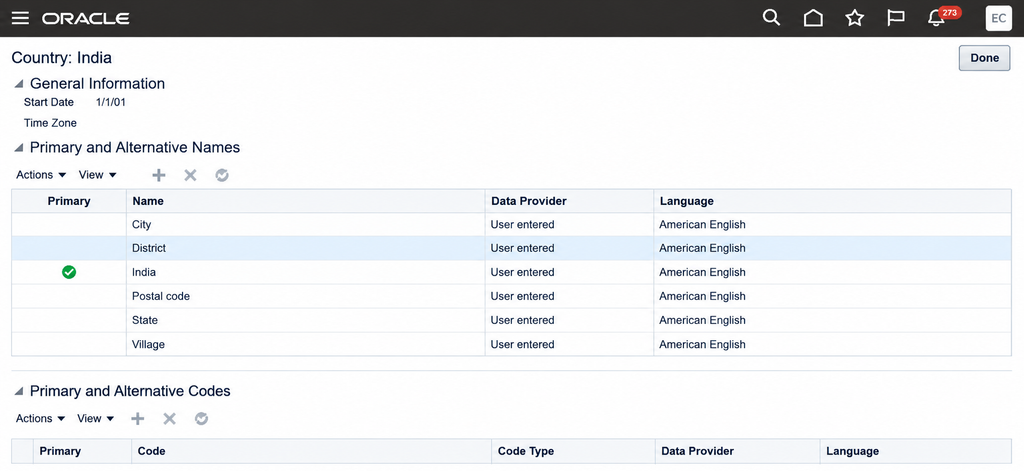This screenshot has height=471, width=1024.
Task: Open Actions dropdown in Names section
Action: (x=41, y=175)
